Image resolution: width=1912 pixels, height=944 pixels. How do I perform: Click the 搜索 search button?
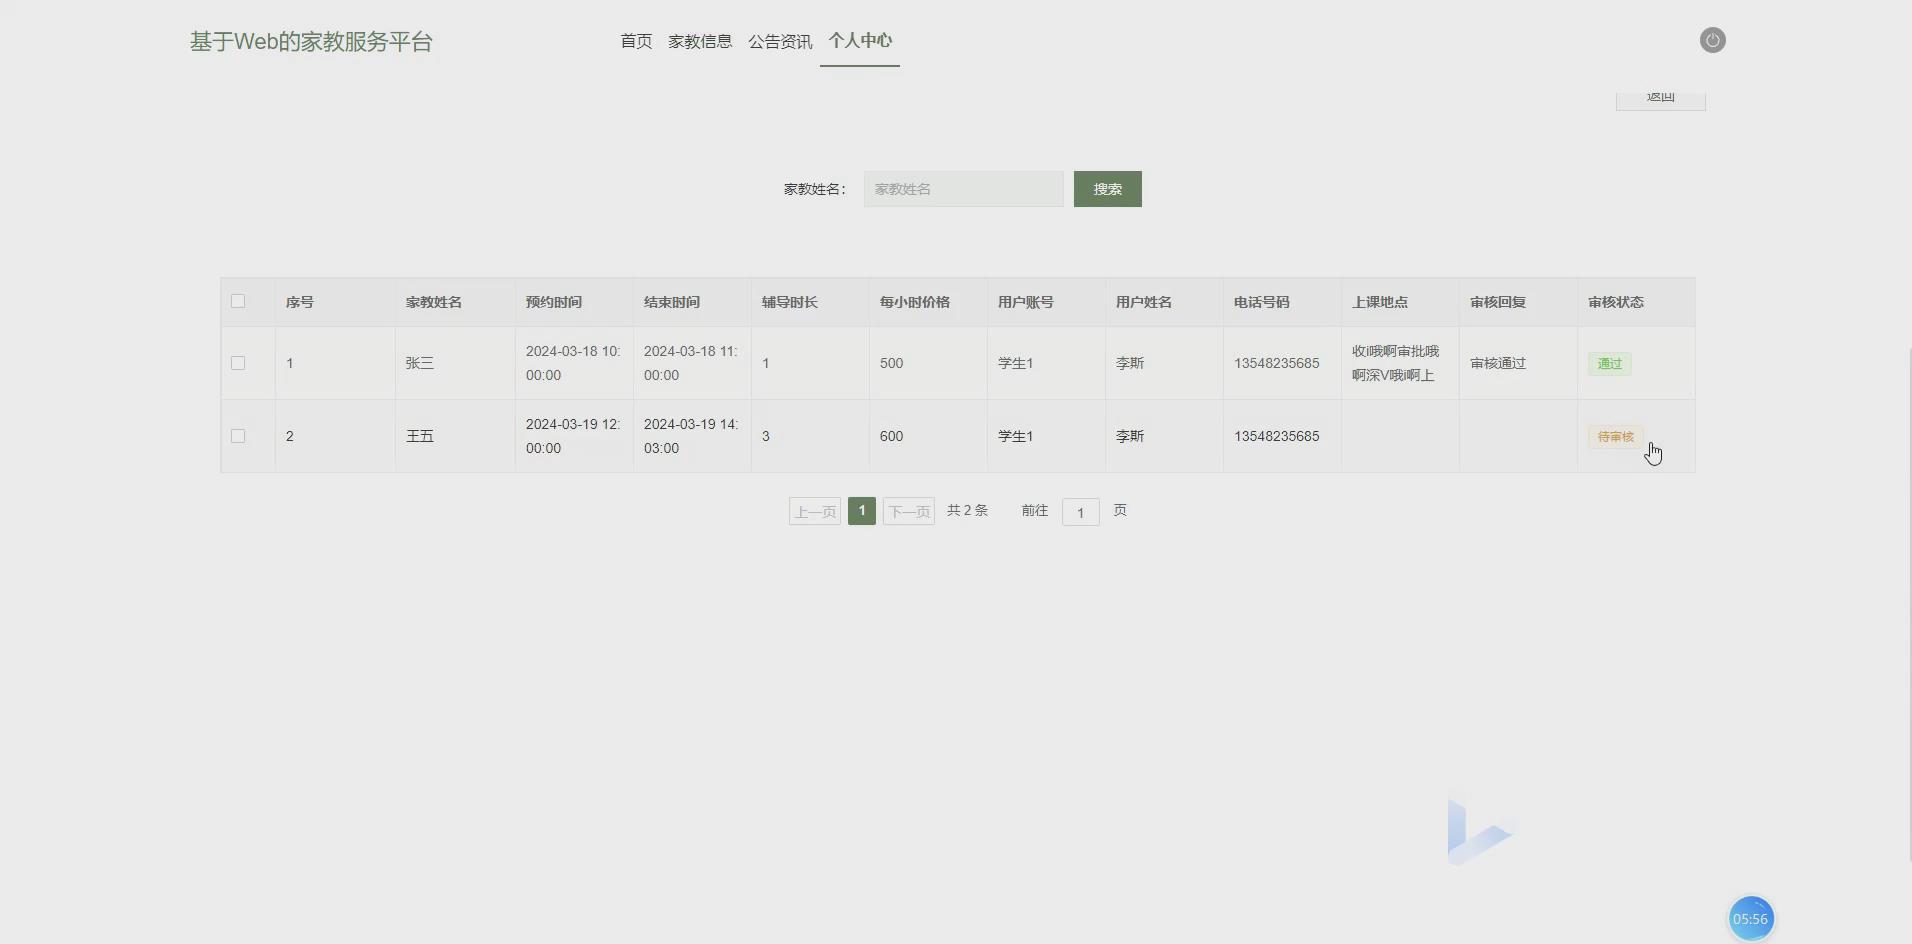pyautogui.click(x=1107, y=189)
